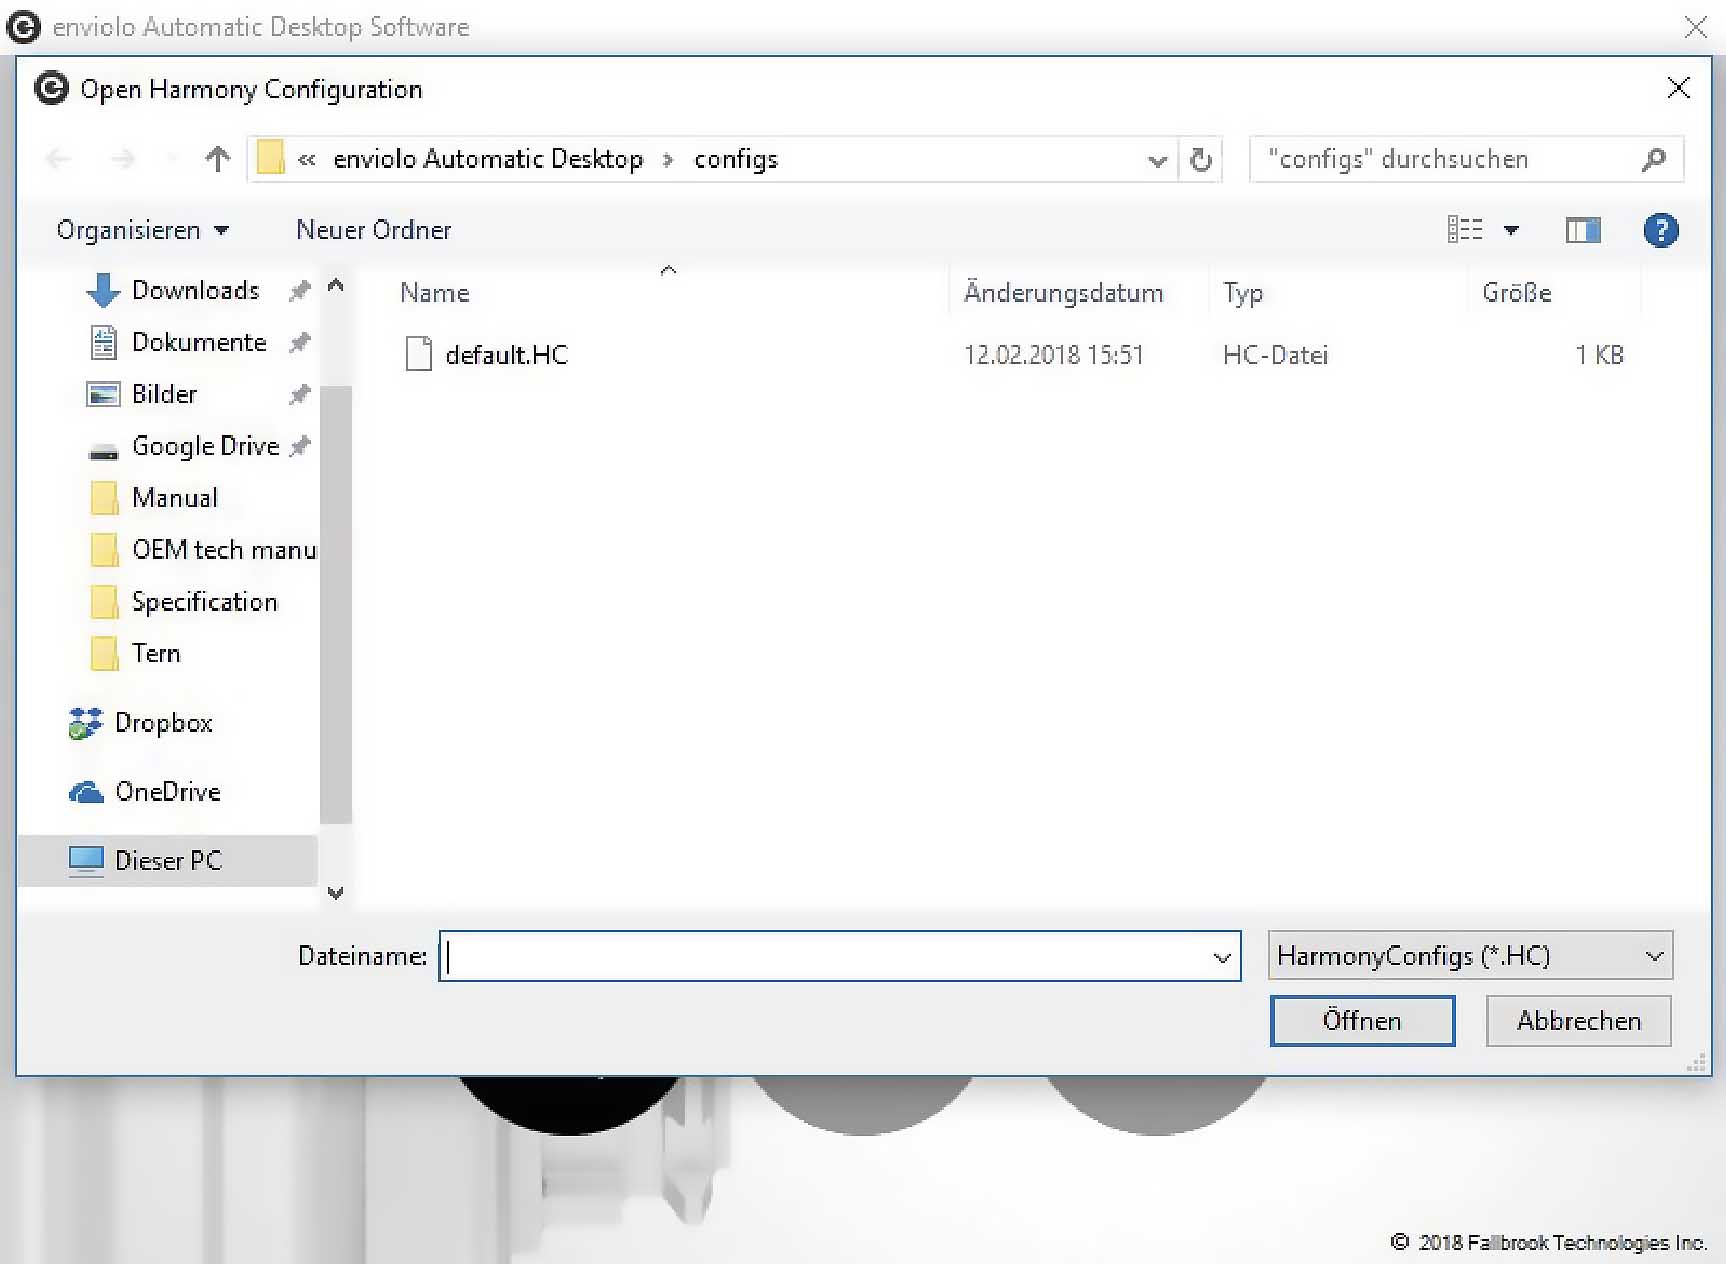1726x1264 pixels.
Task: Open Dokumente in the navigation pane
Action: (x=199, y=342)
